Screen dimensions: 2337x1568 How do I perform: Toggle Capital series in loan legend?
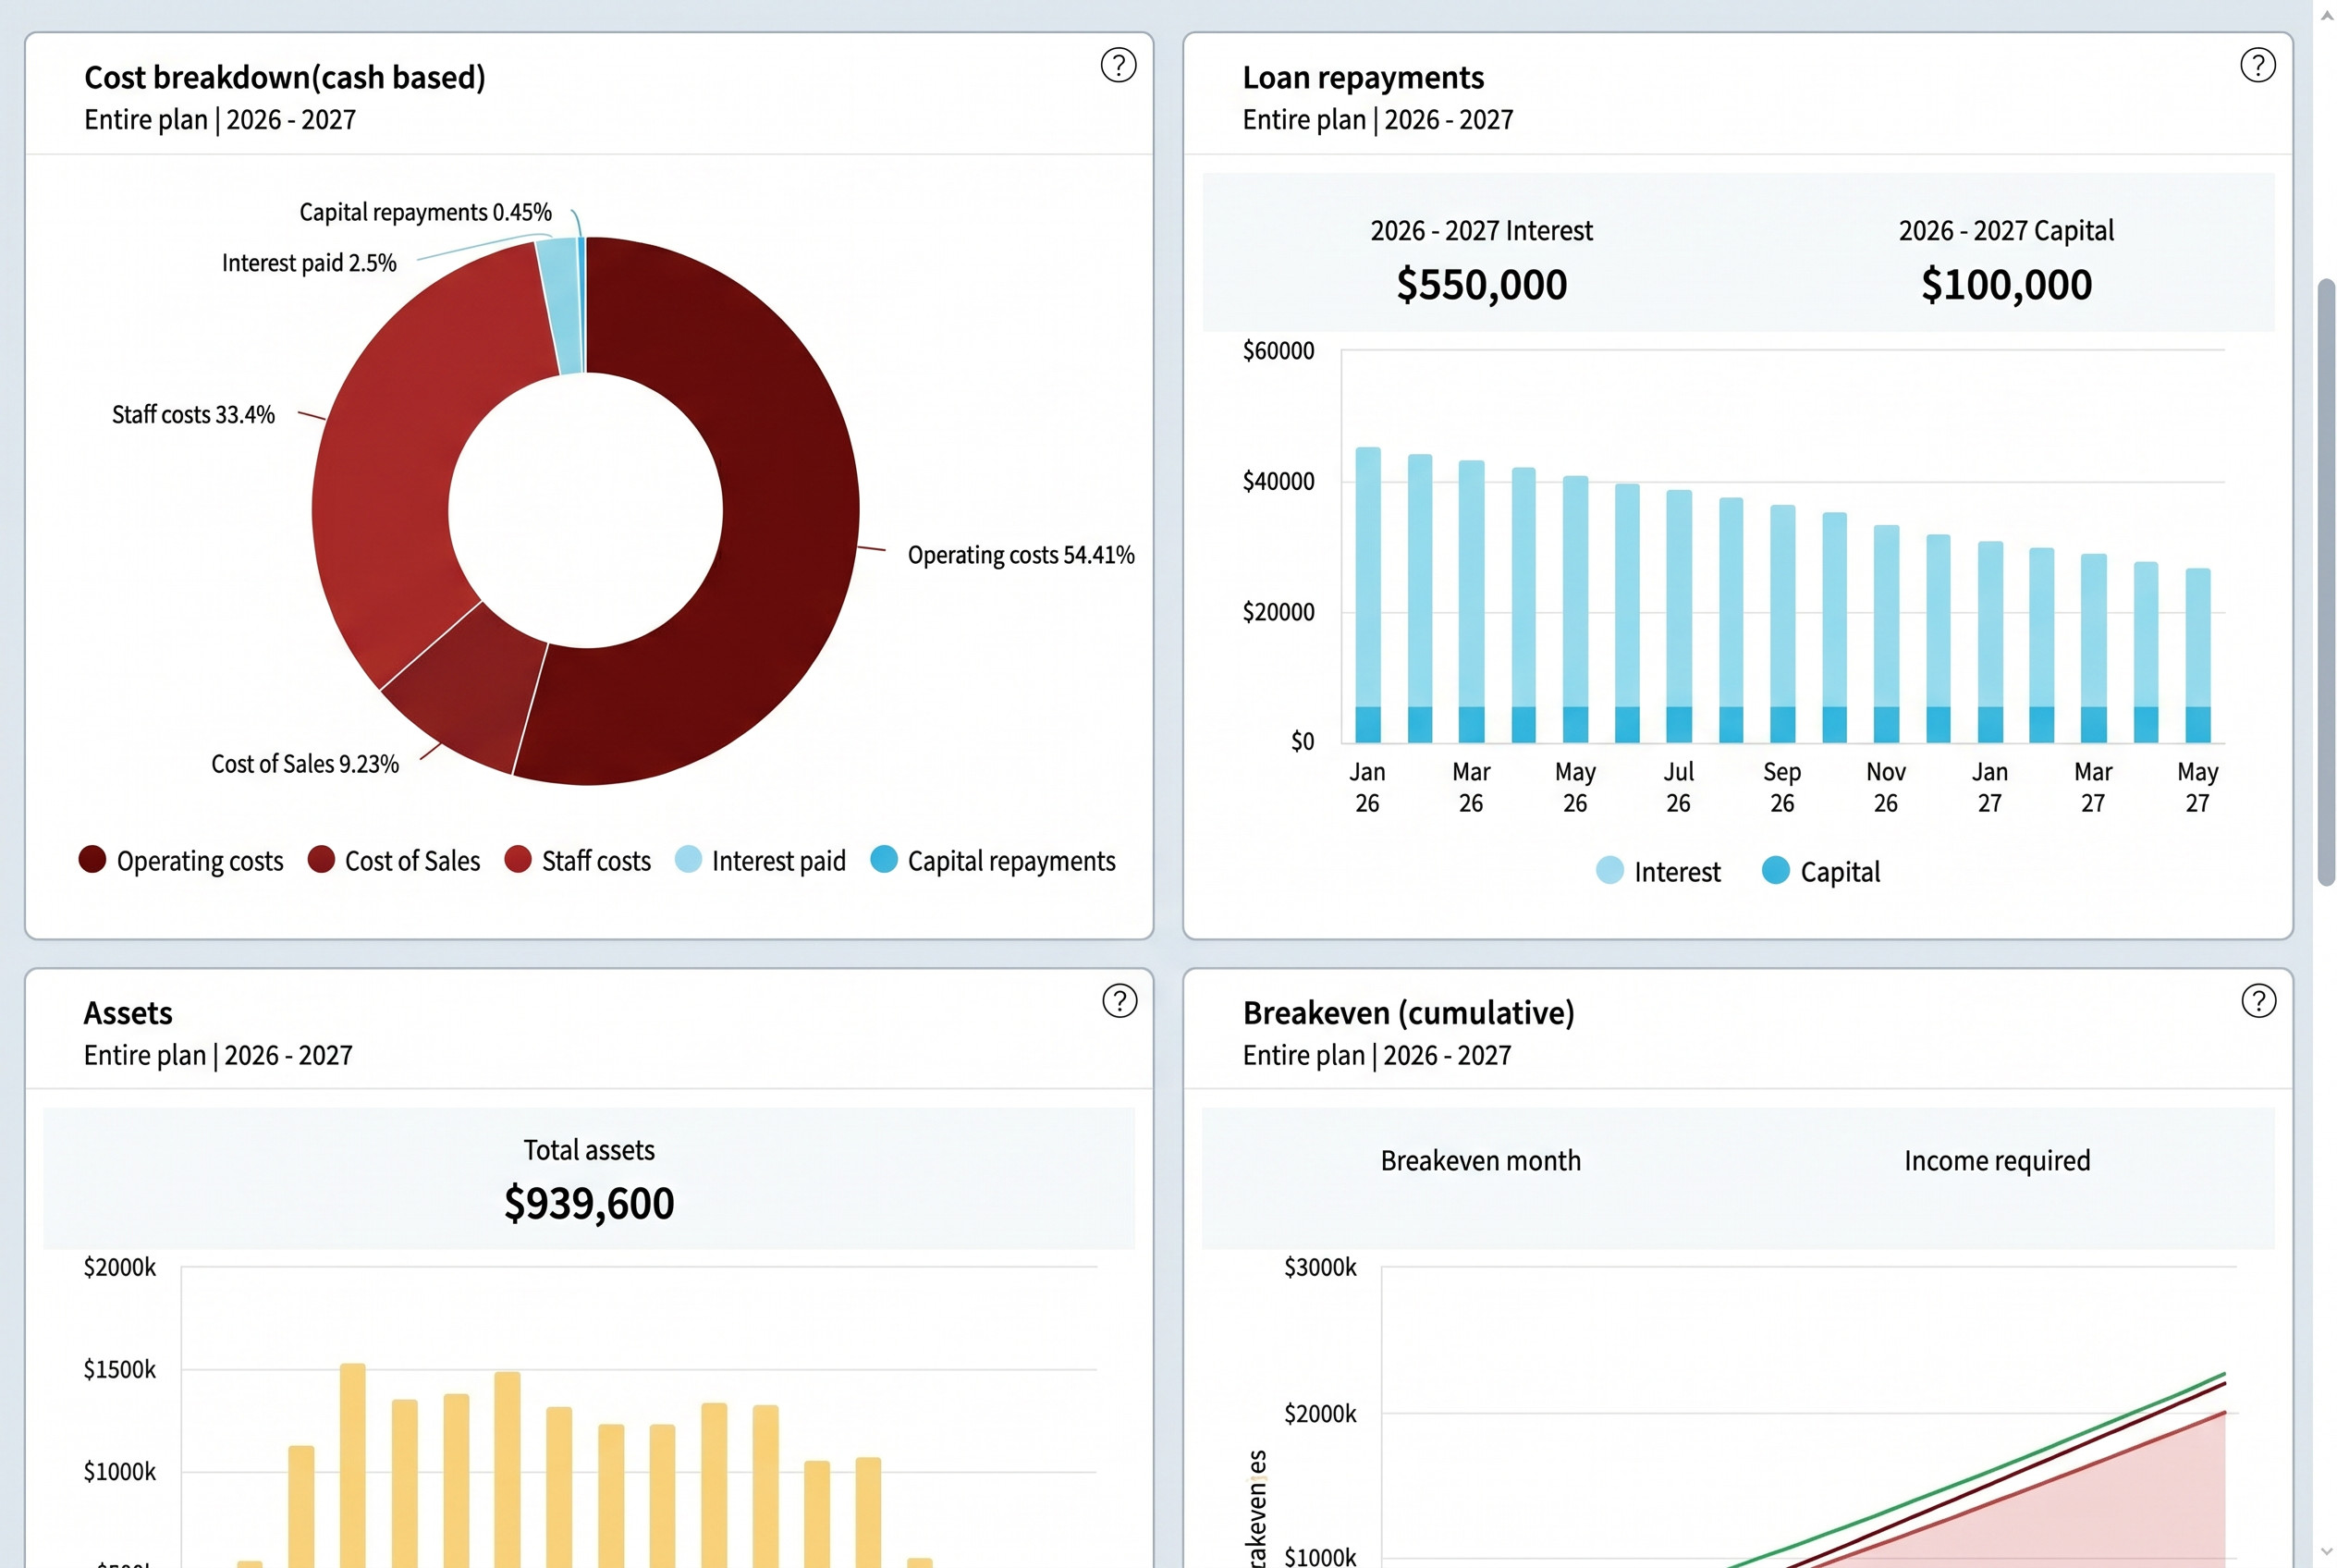coord(1820,871)
